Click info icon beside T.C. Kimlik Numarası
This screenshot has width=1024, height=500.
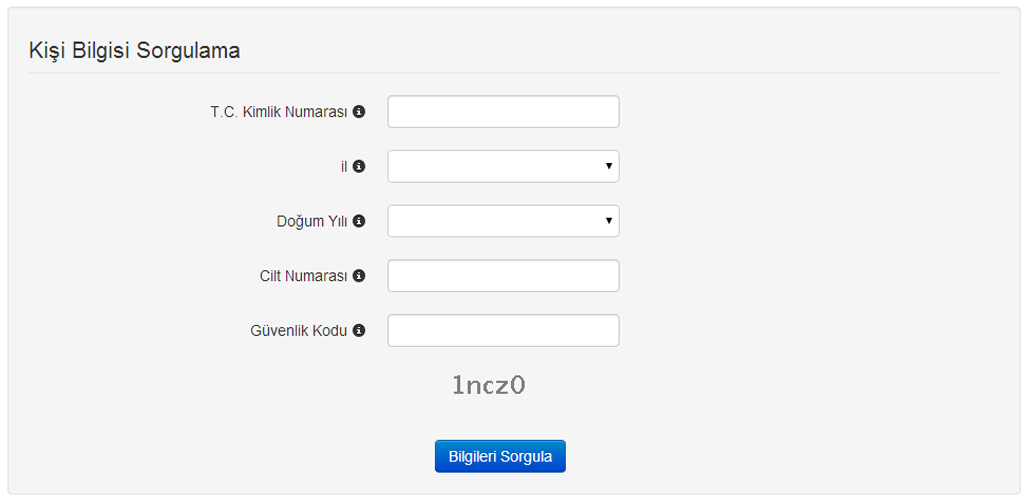tap(359, 112)
